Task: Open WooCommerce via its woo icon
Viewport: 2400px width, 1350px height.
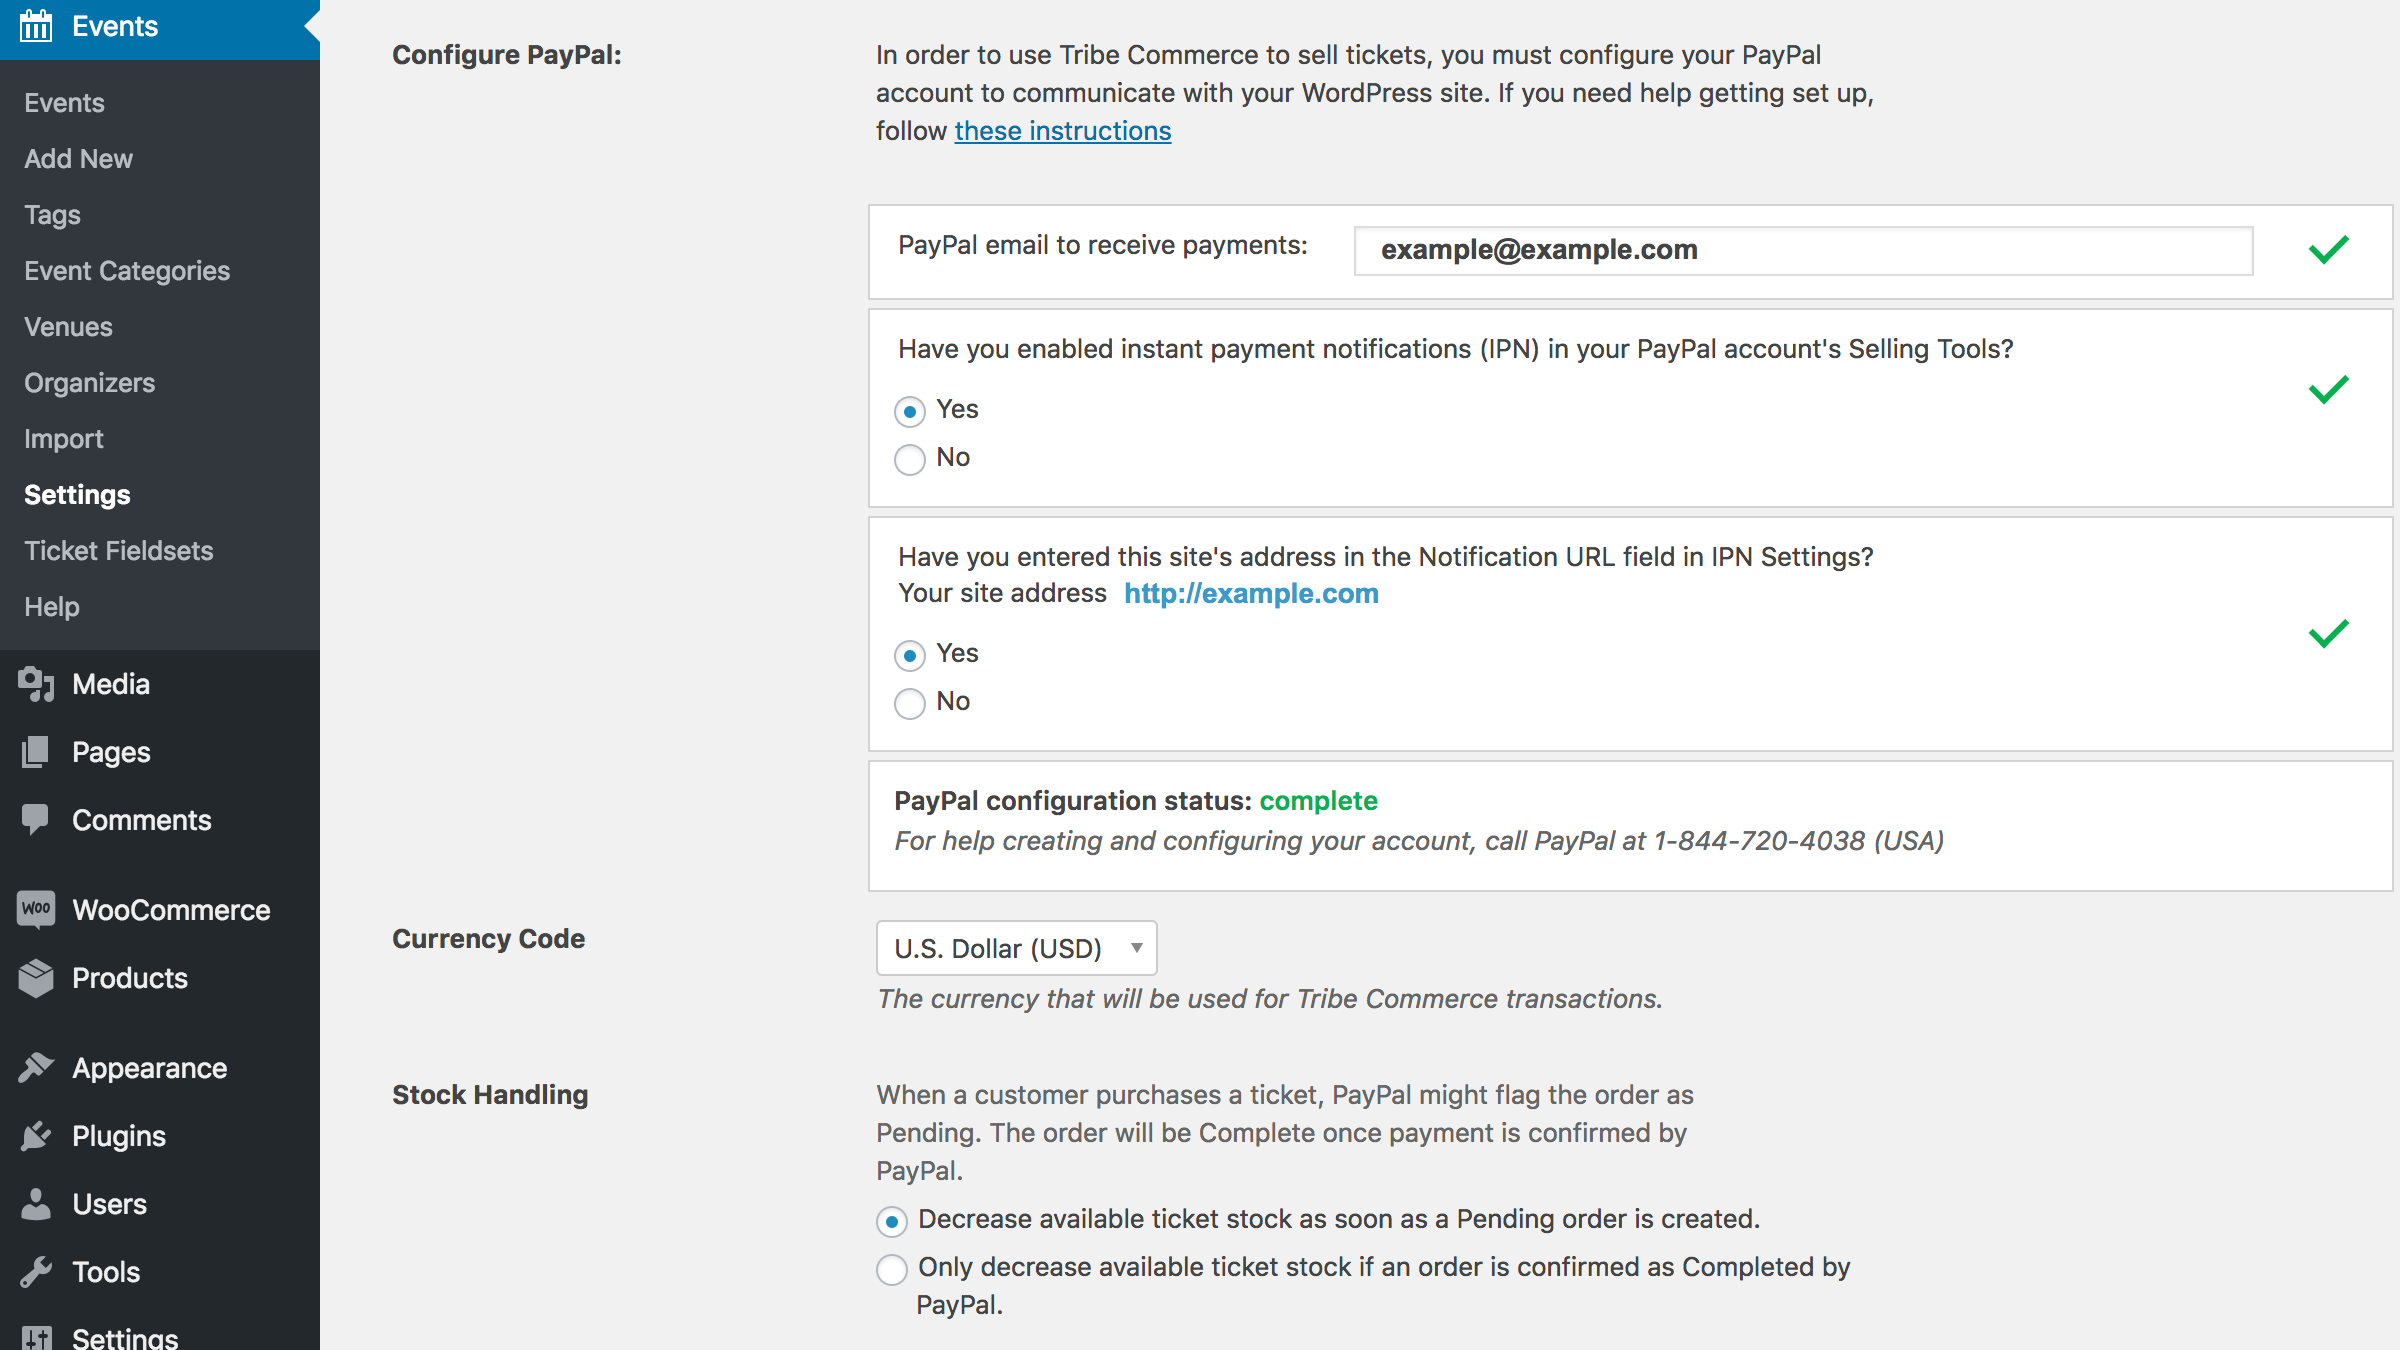Action: click(36, 909)
